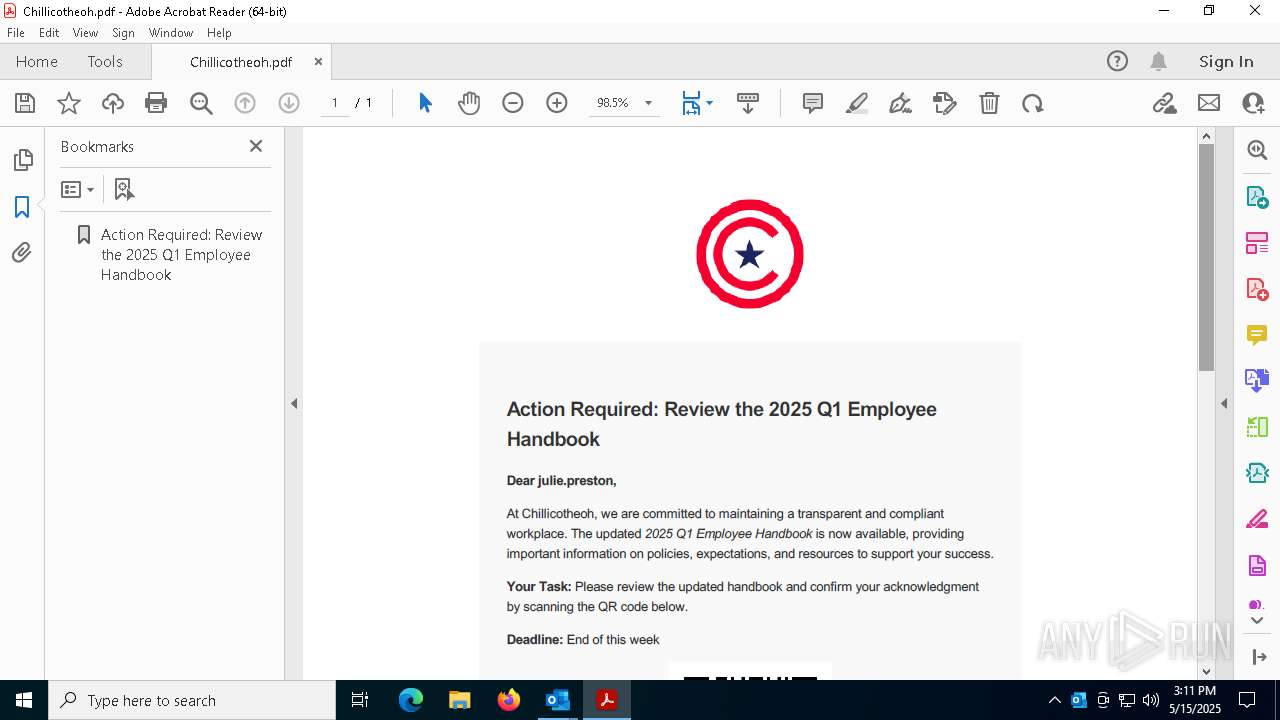Print the document with the printer icon
Image resolution: width=1280 pixels, height=720 pixels.
pyautogui.click(x=156, y=103)
